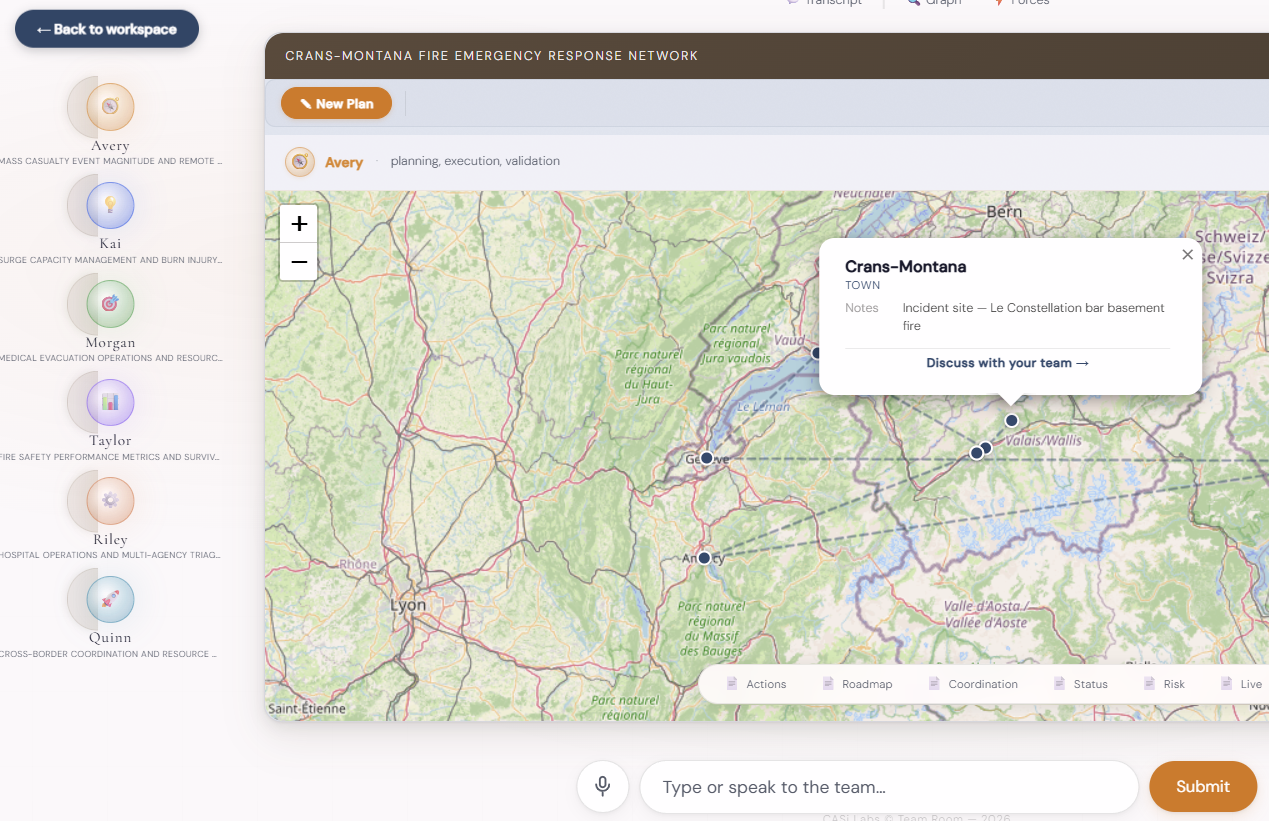Click 'Surge capacity management' description
This screenshot has height=821, width=1269.
[x=110, y=260]
